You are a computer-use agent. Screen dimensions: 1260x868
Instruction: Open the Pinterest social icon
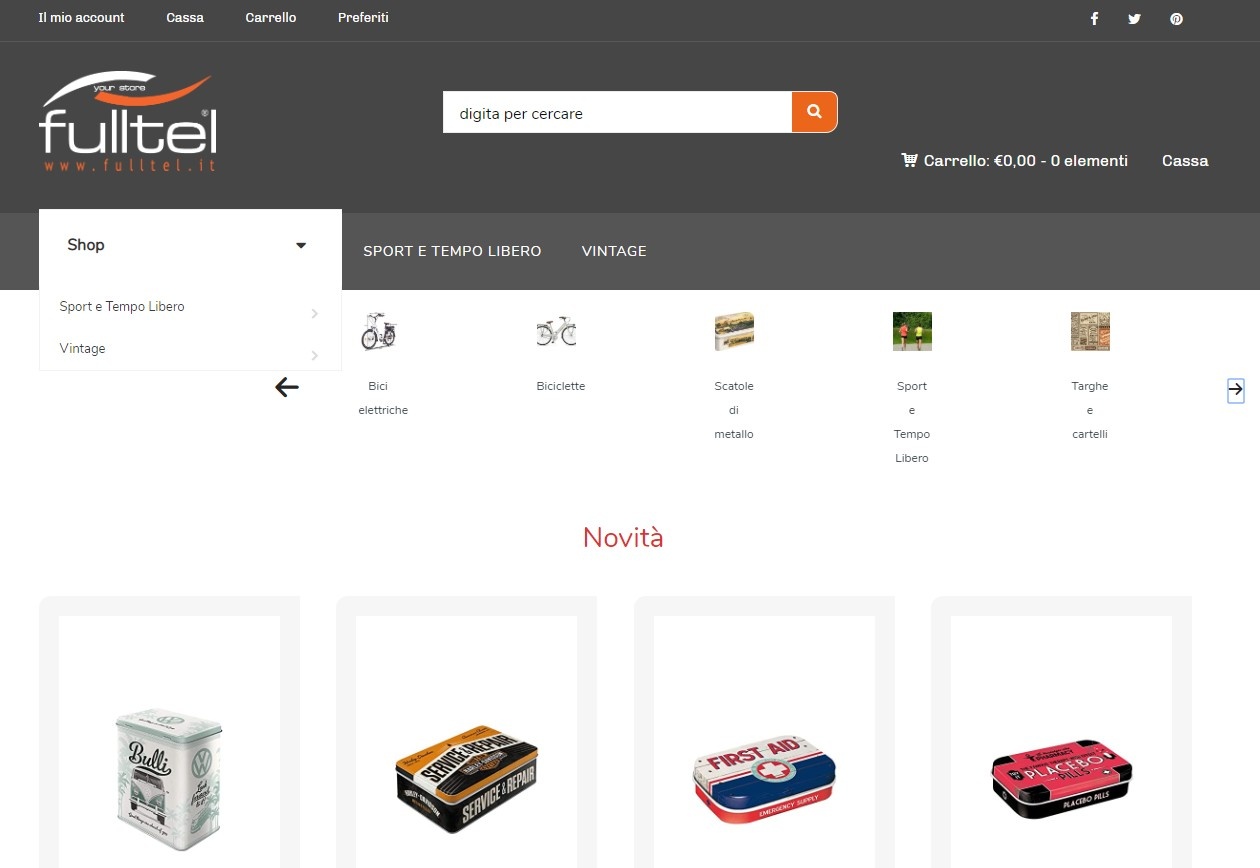[x=1176, y=19]
